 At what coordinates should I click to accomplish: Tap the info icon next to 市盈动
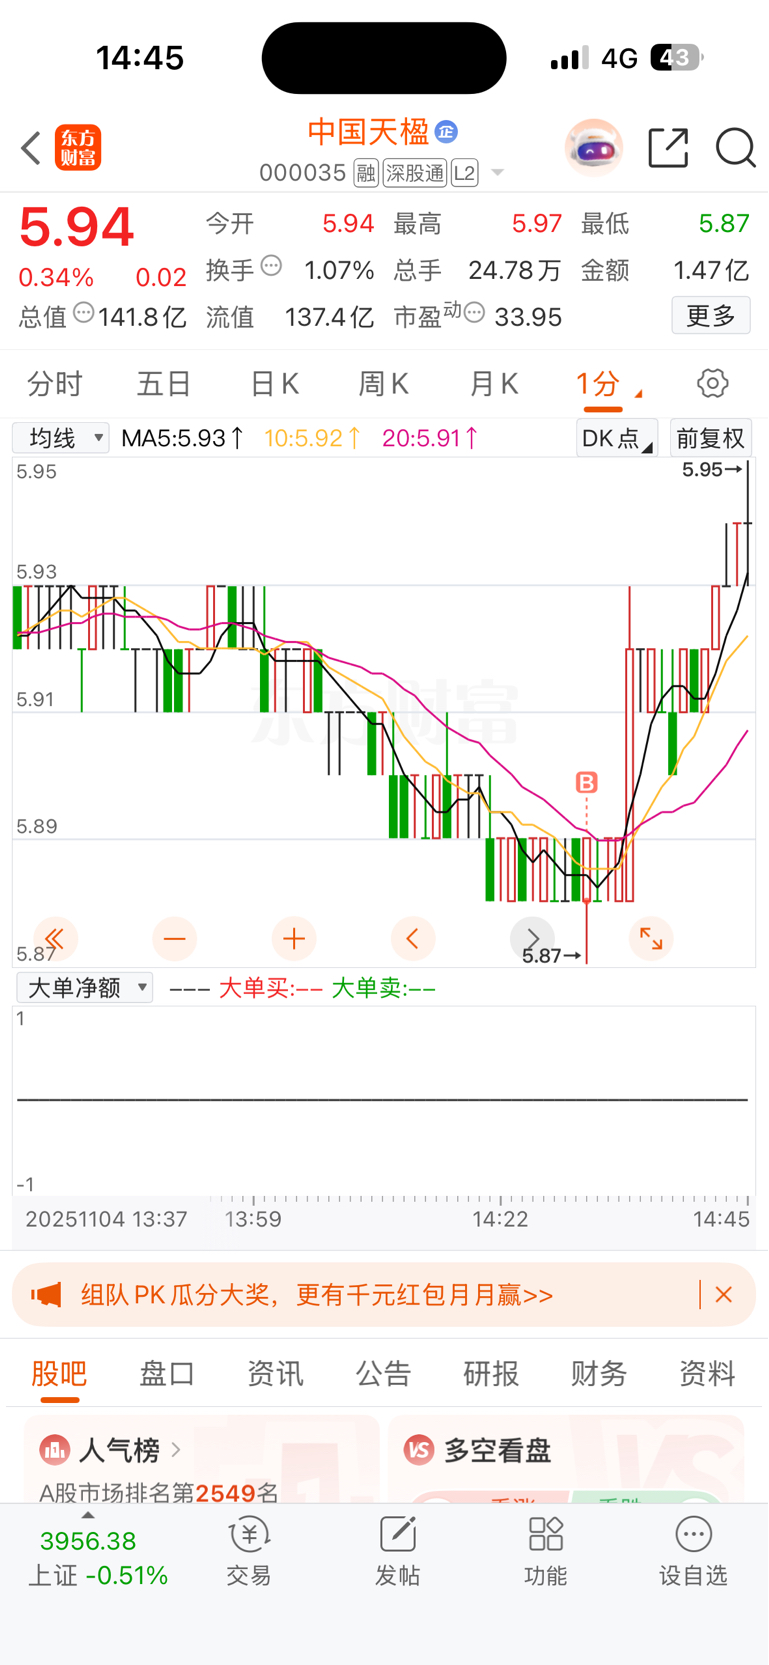tap(475, 313)
